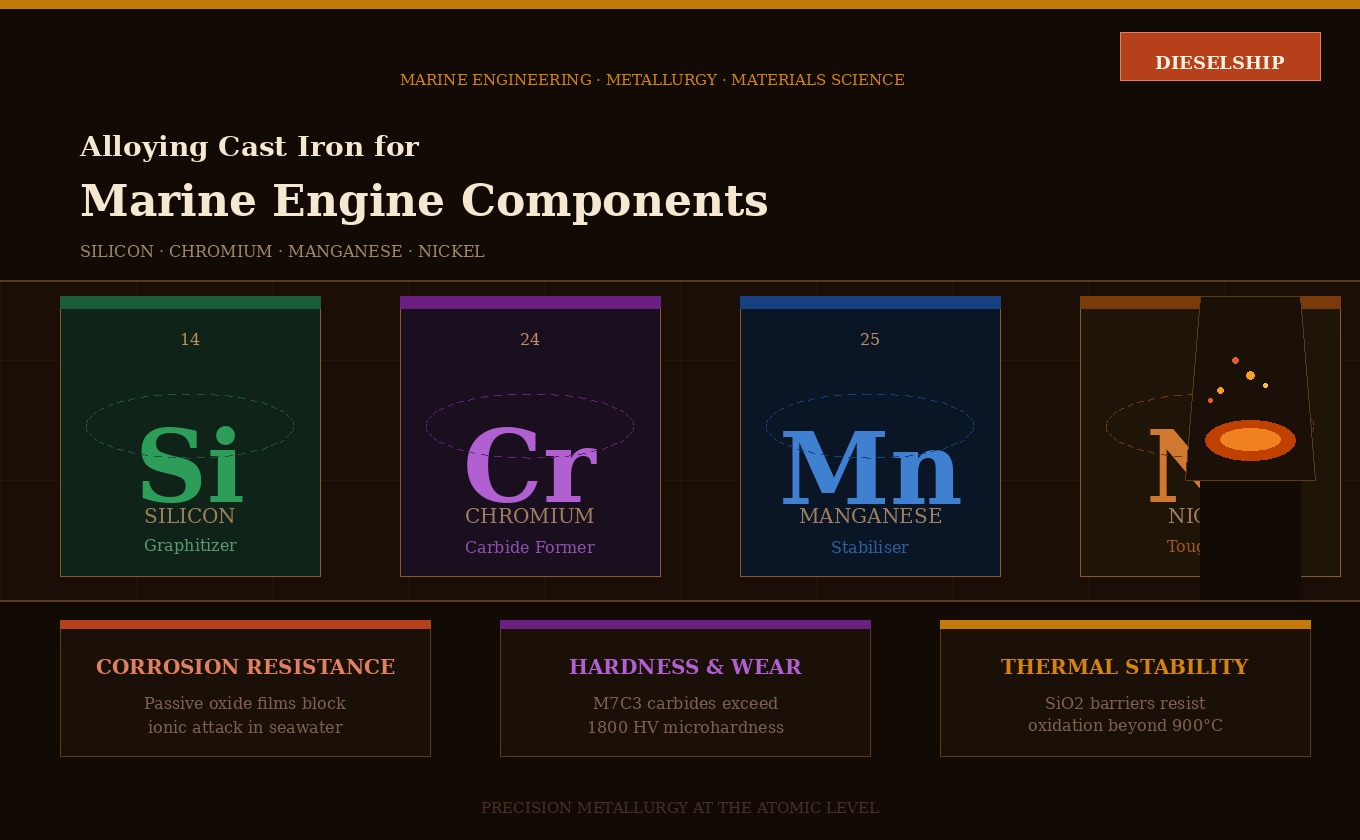Expand the CORROSION RESISTANCE card
This screenshot has width=1360, height=840.
coord(245,688)
